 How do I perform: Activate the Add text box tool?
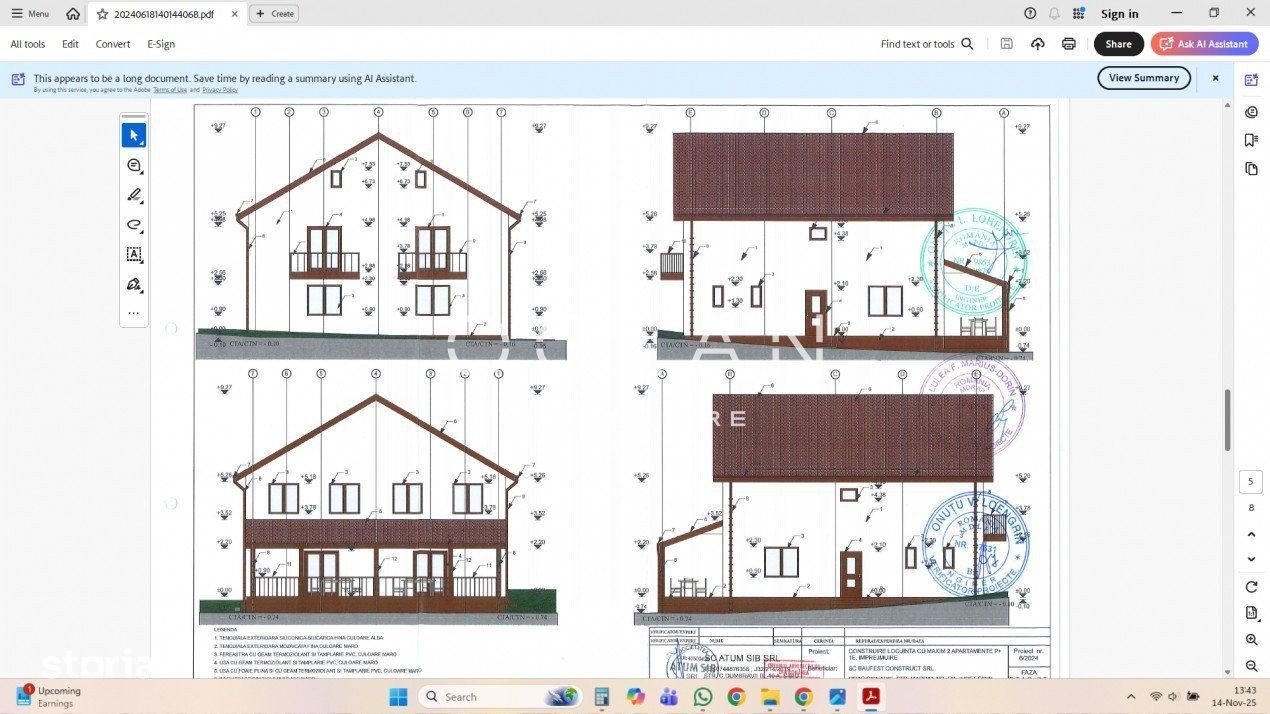point(134,255)
